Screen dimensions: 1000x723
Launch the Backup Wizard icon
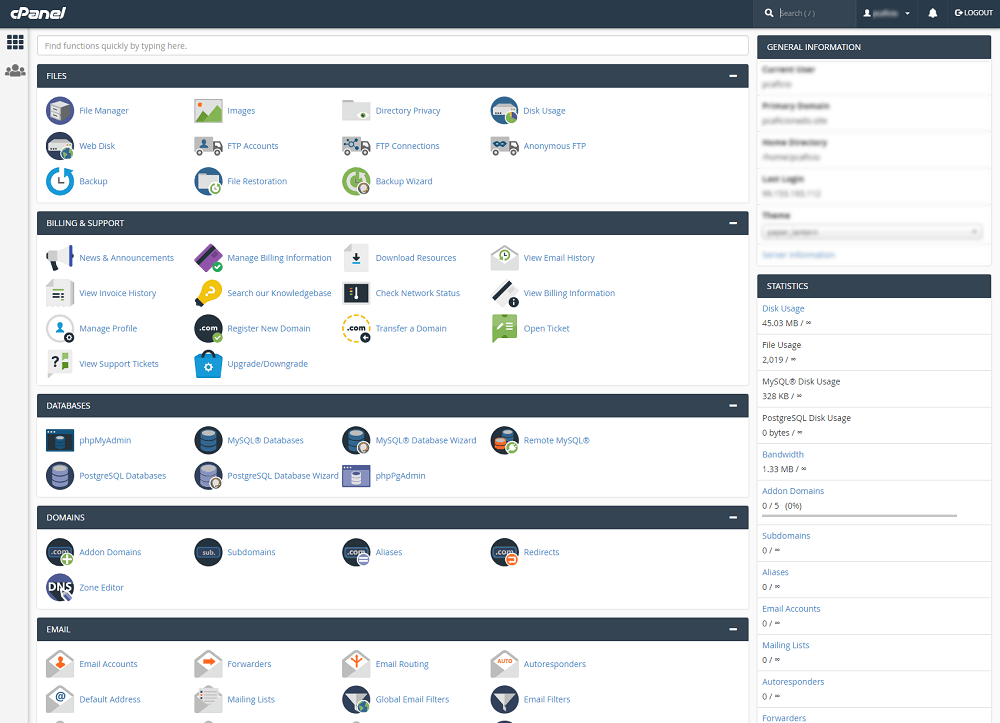(x=356, y=181)
